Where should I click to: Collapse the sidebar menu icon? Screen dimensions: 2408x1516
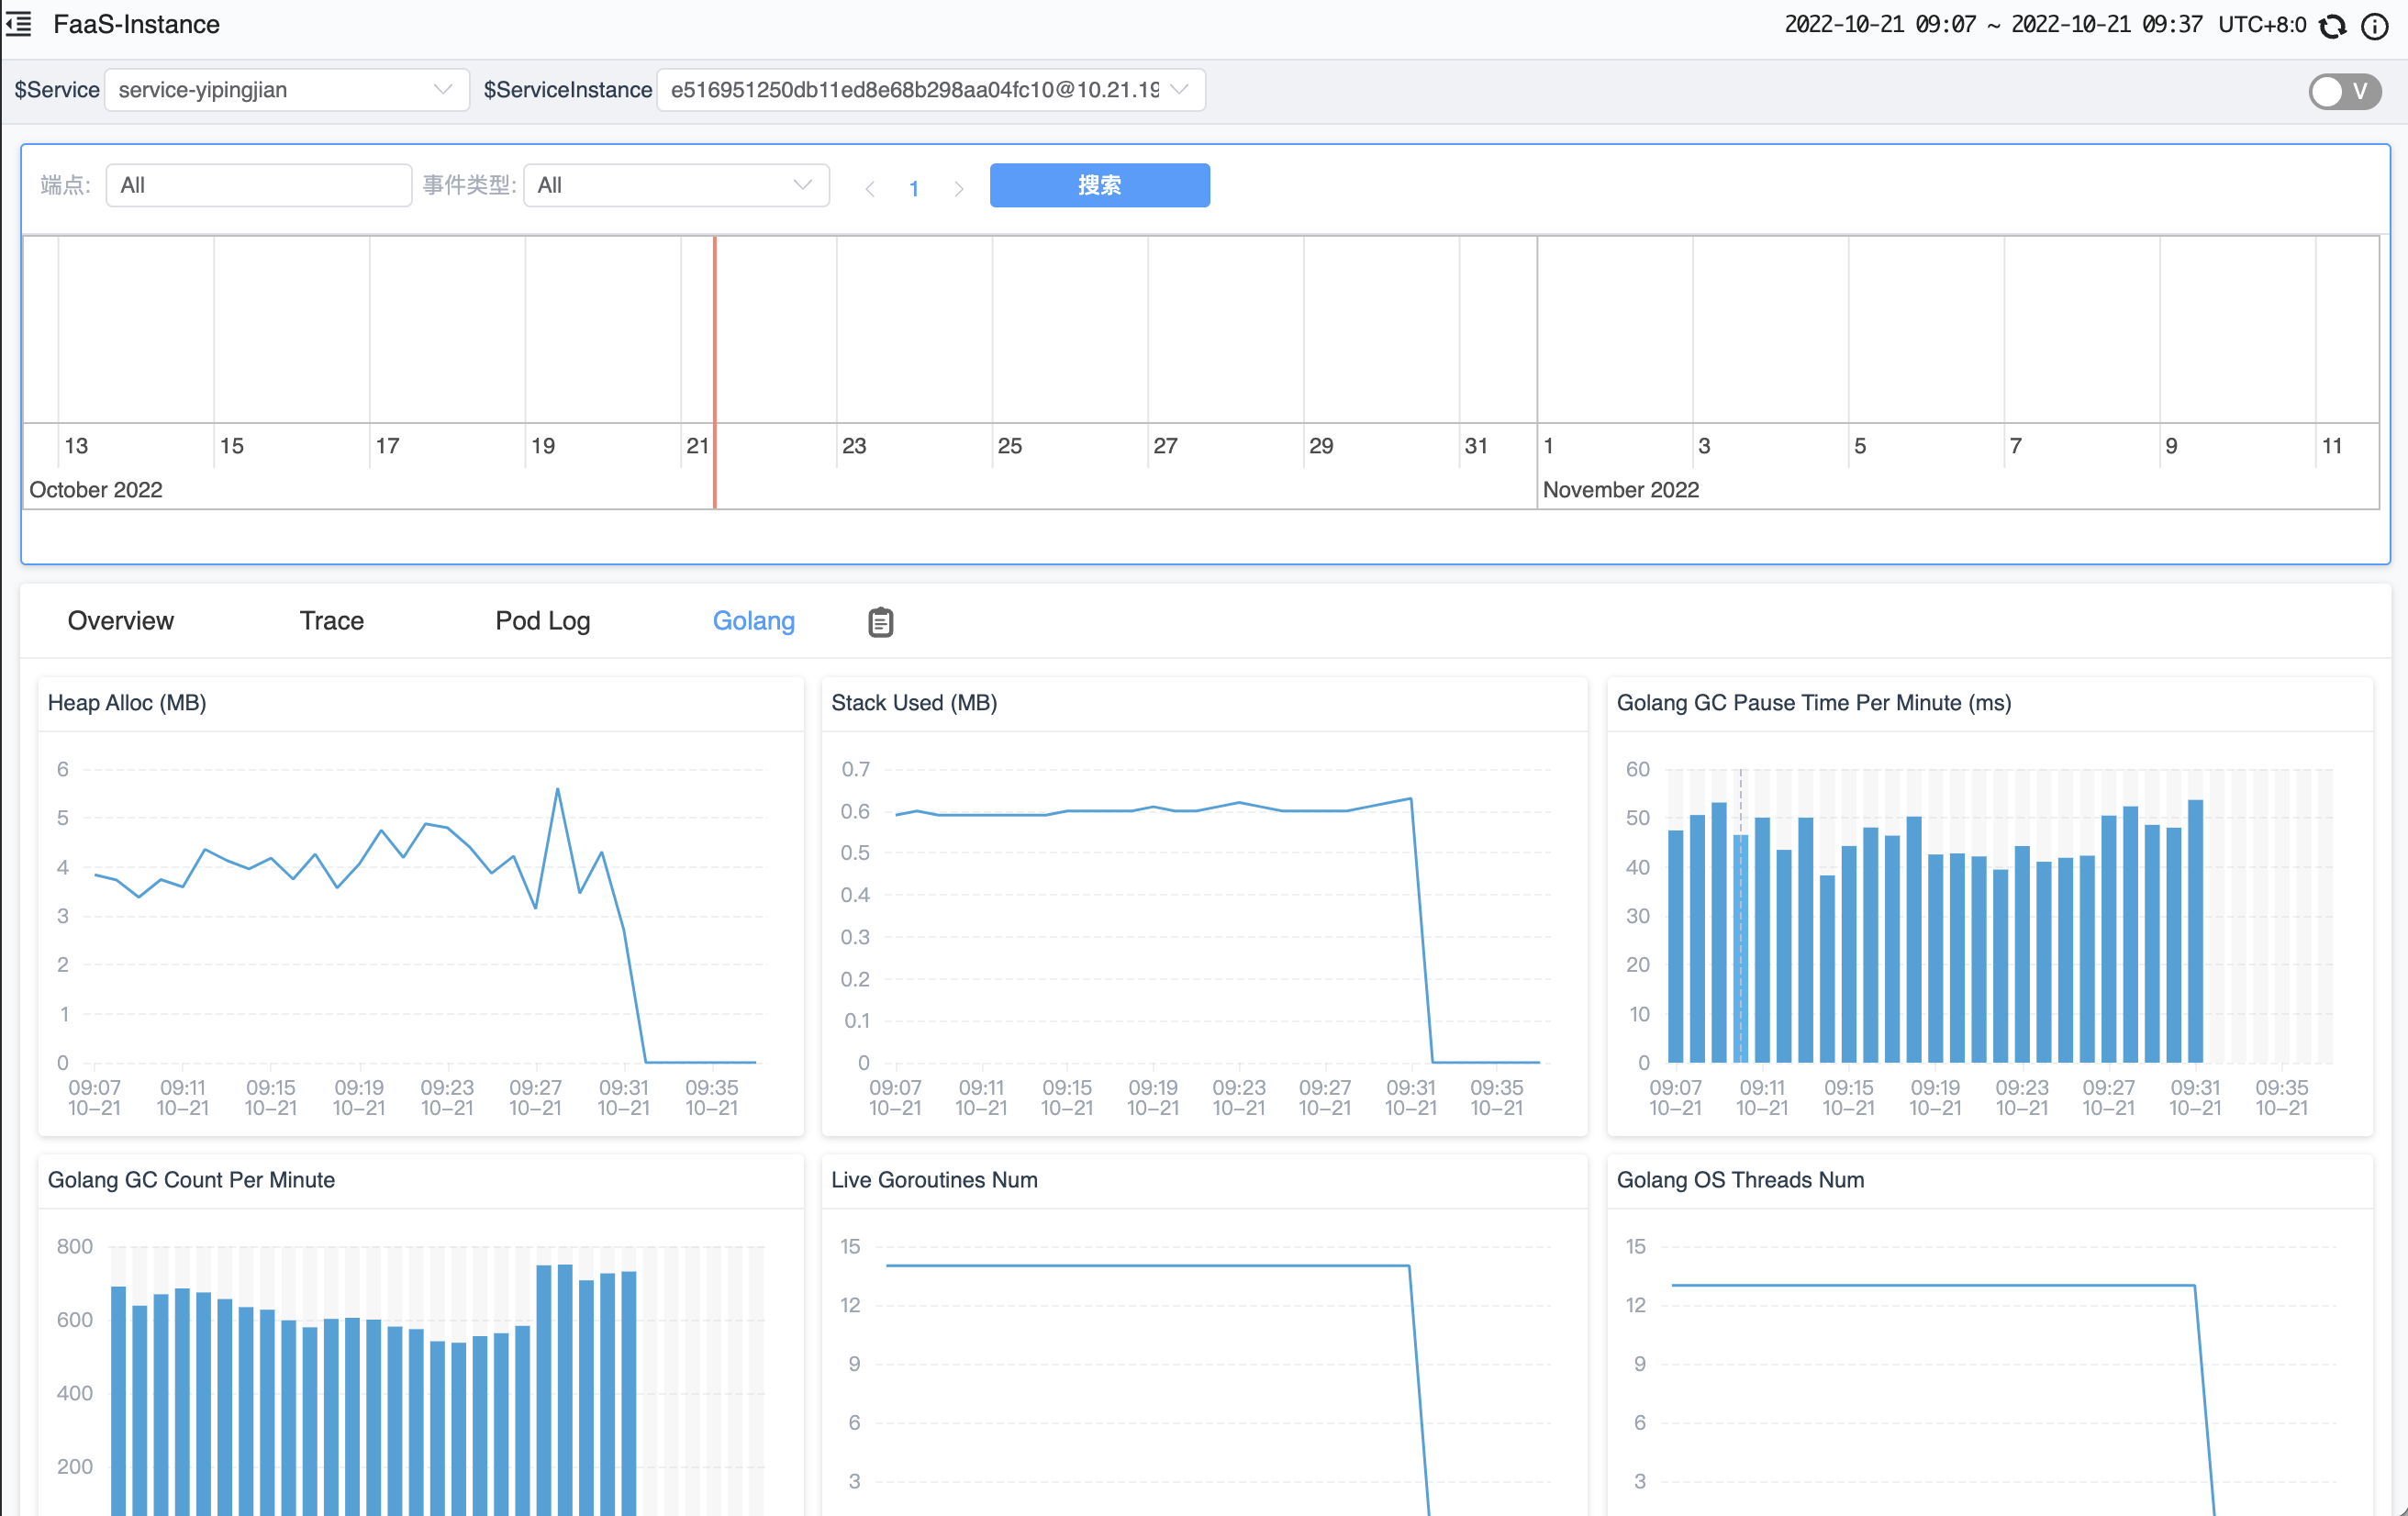click(19, 24)
